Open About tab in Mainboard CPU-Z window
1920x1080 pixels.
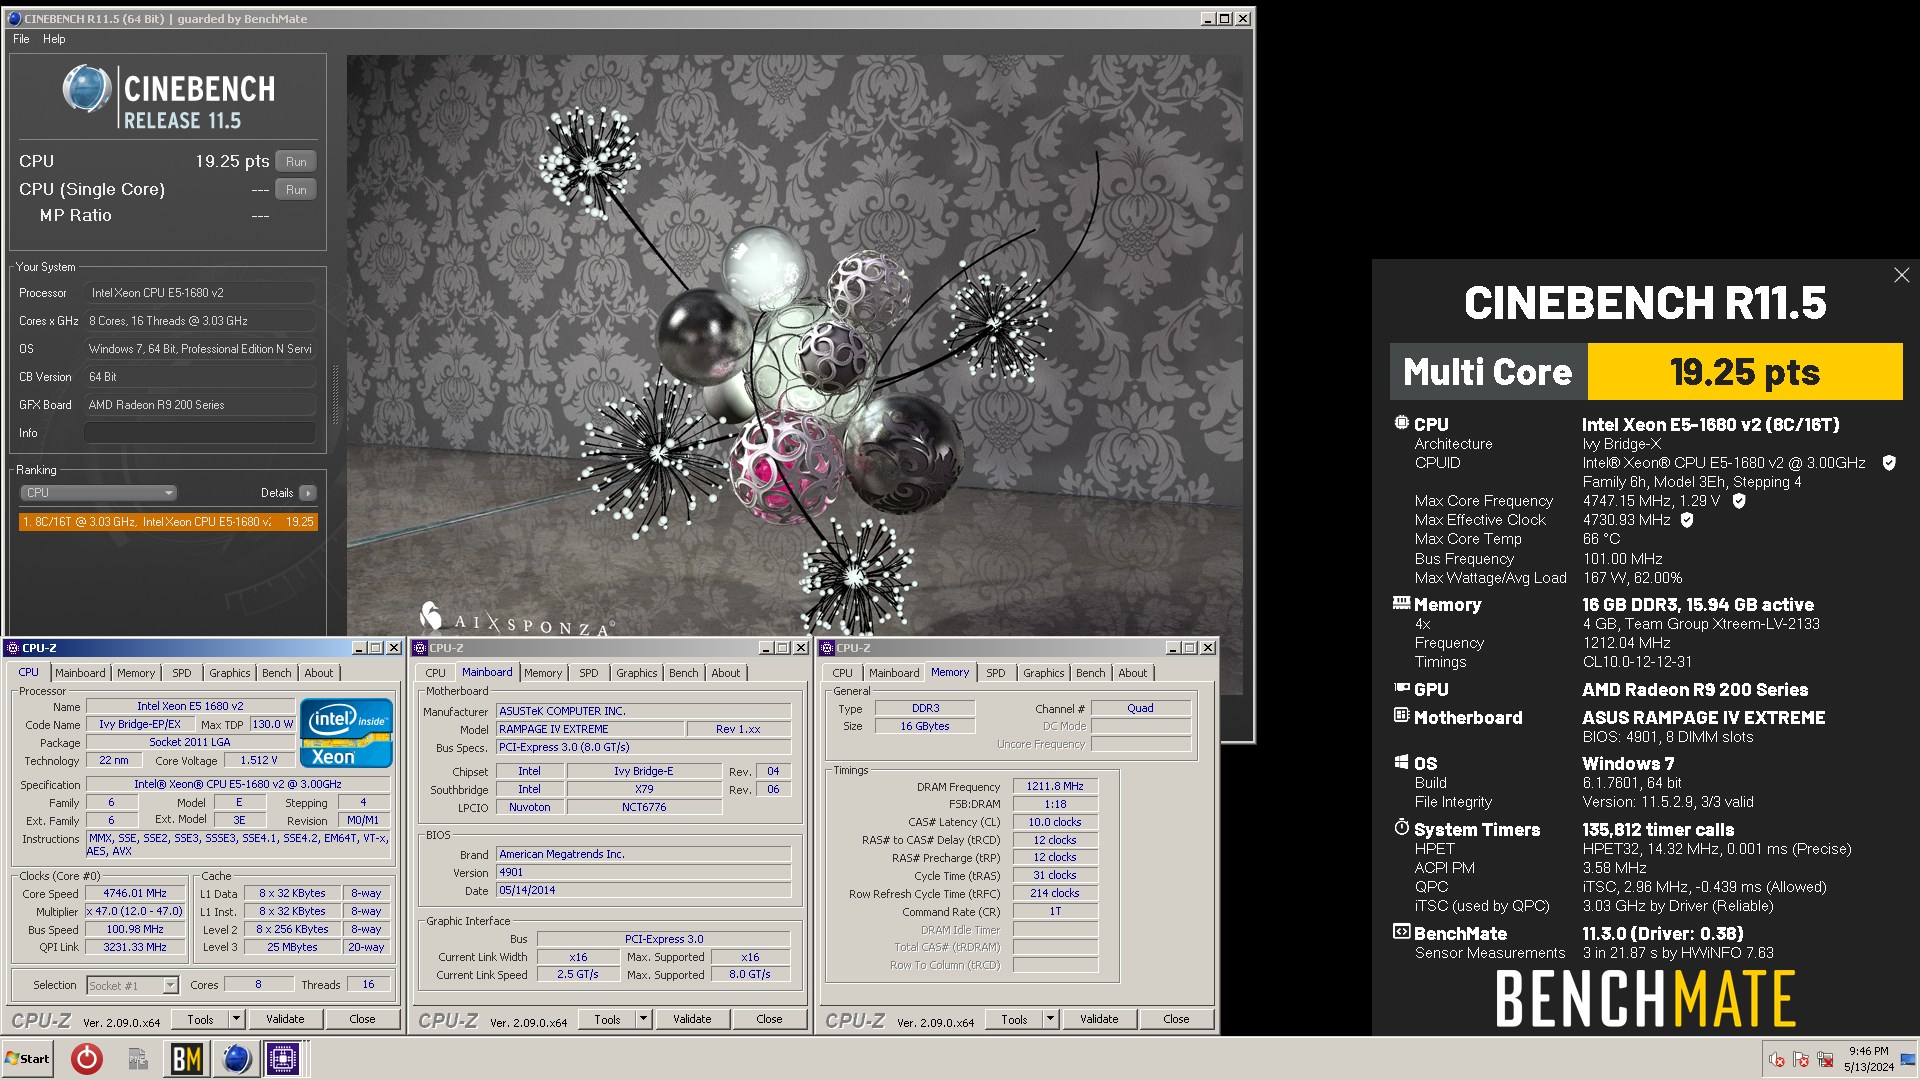[726, 673]
